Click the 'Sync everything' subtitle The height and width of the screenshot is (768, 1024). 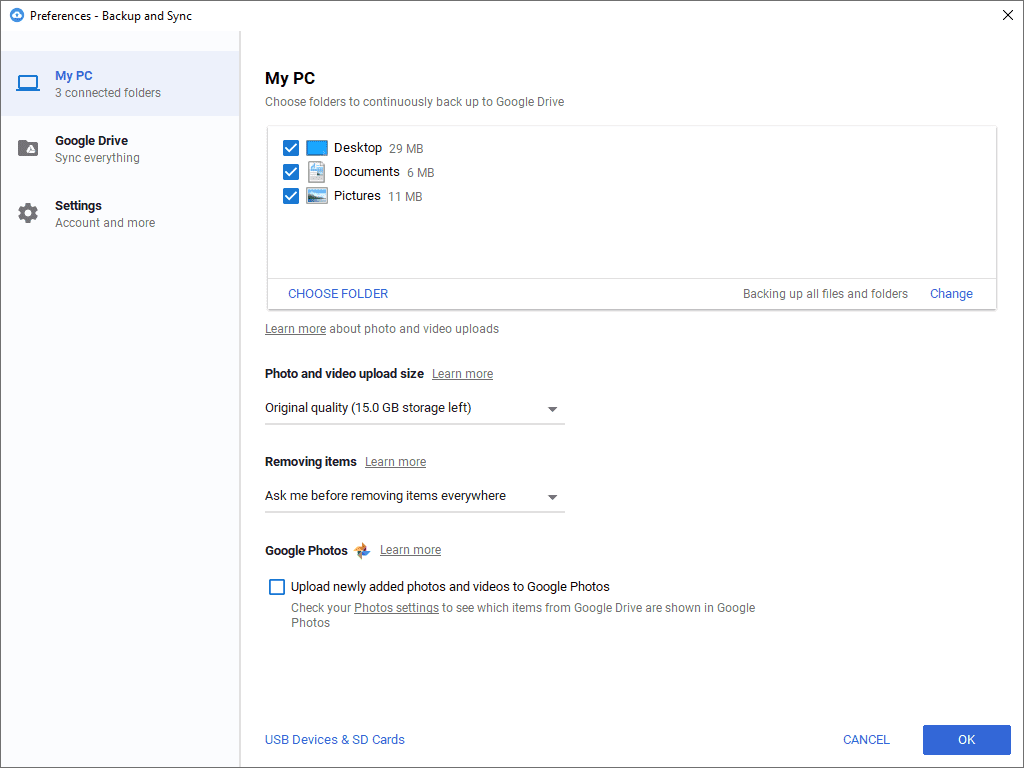(97, 158)
